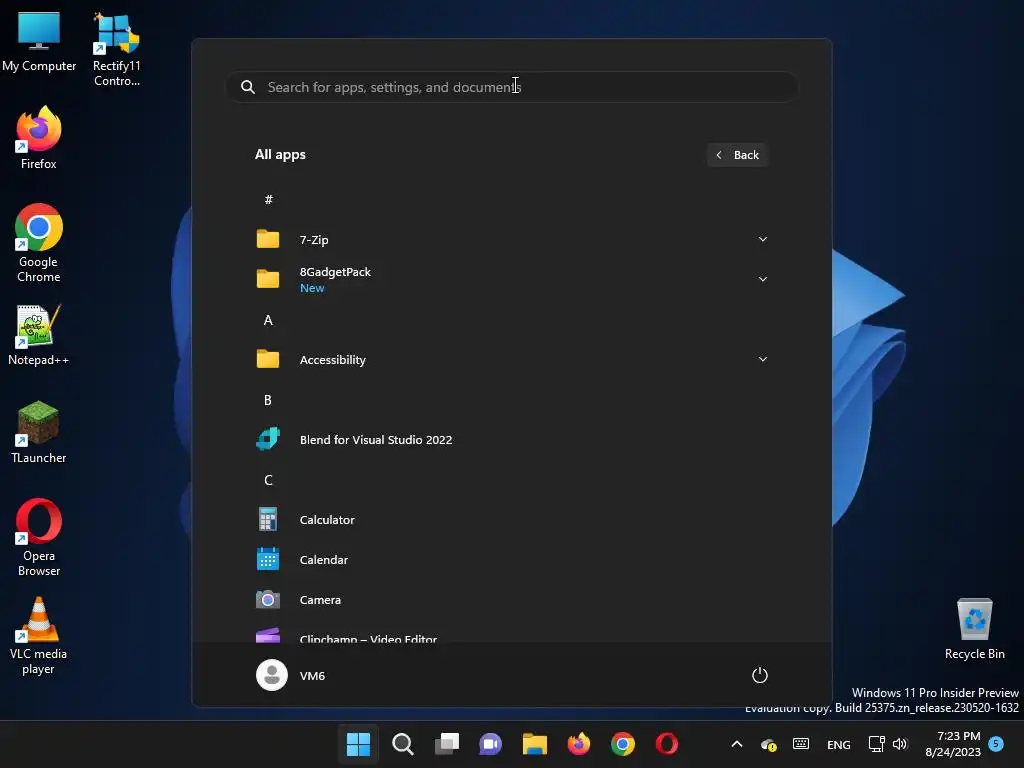Open Task View from the taskbar
This screenshot has width=1024, height=768.
pos(447,744)
